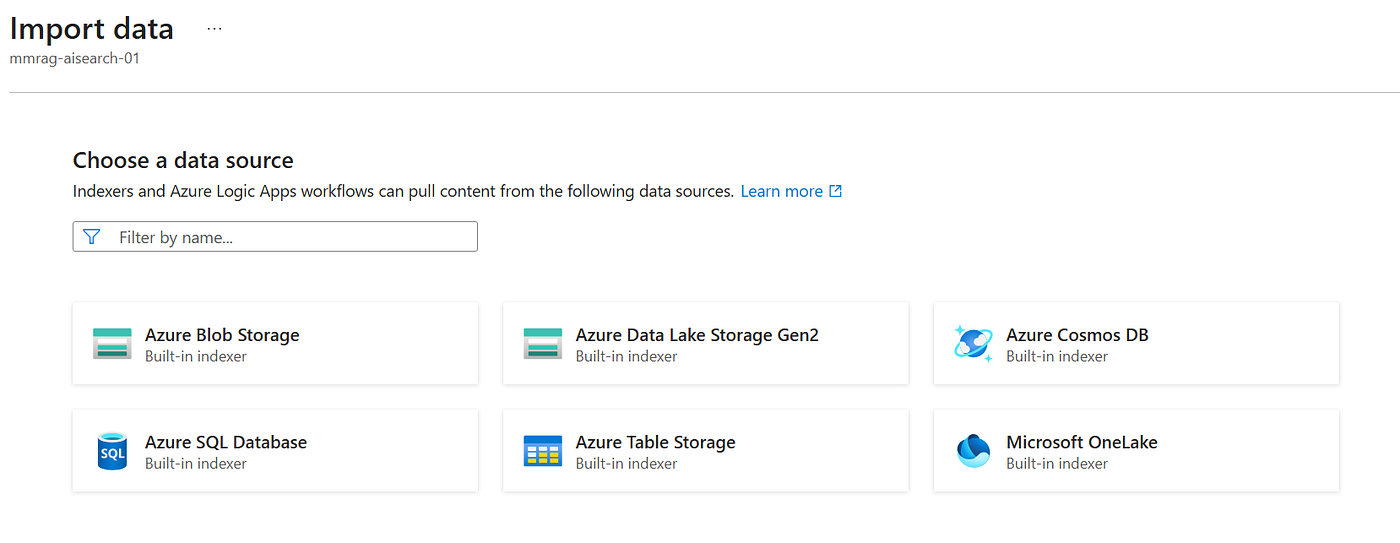Choose the Azure Table Storage title

tap(656, 442)
